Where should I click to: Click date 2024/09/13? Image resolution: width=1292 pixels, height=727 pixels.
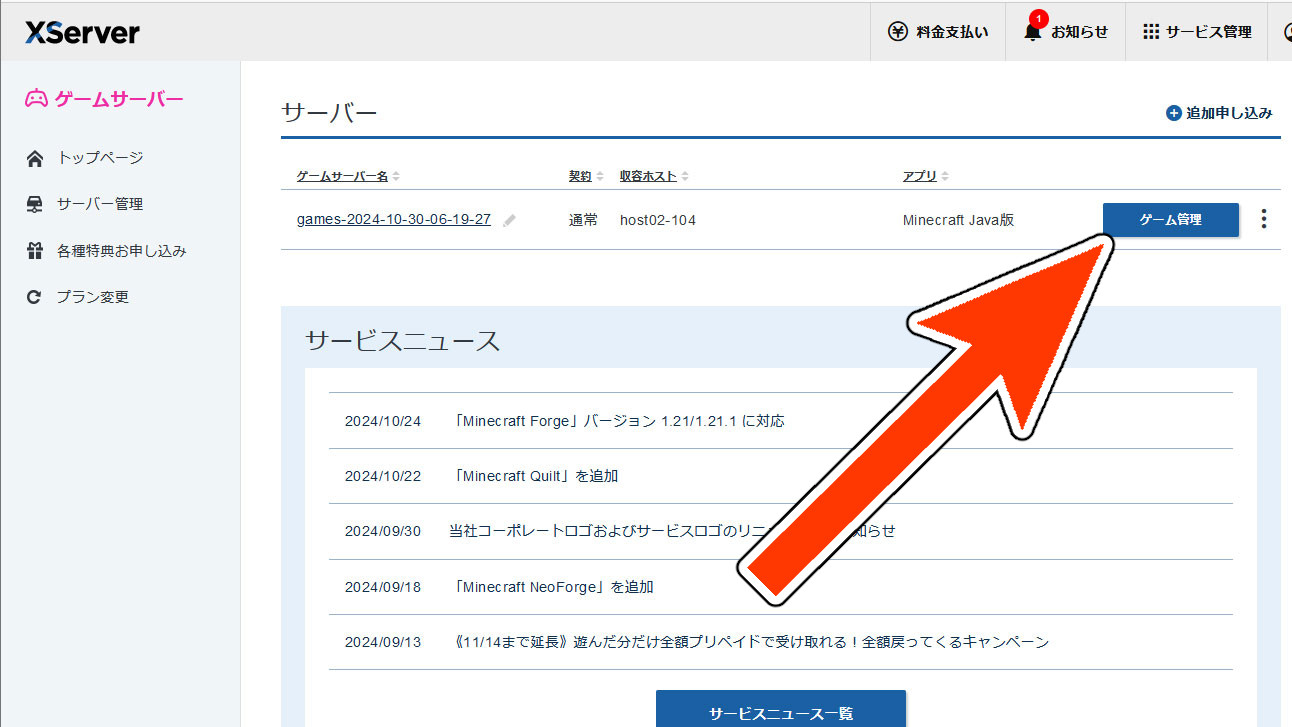click(383, 642)
